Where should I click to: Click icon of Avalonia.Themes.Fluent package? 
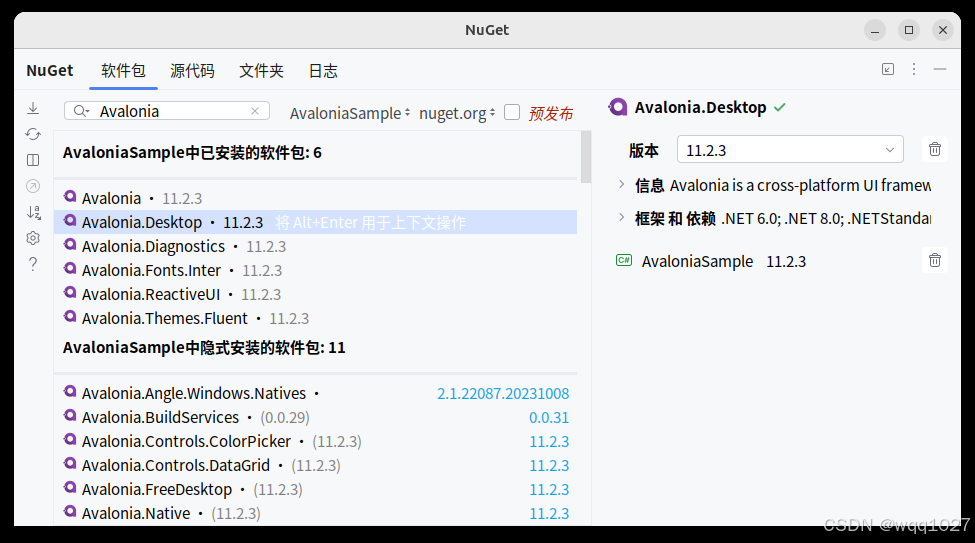click(70, 317)
